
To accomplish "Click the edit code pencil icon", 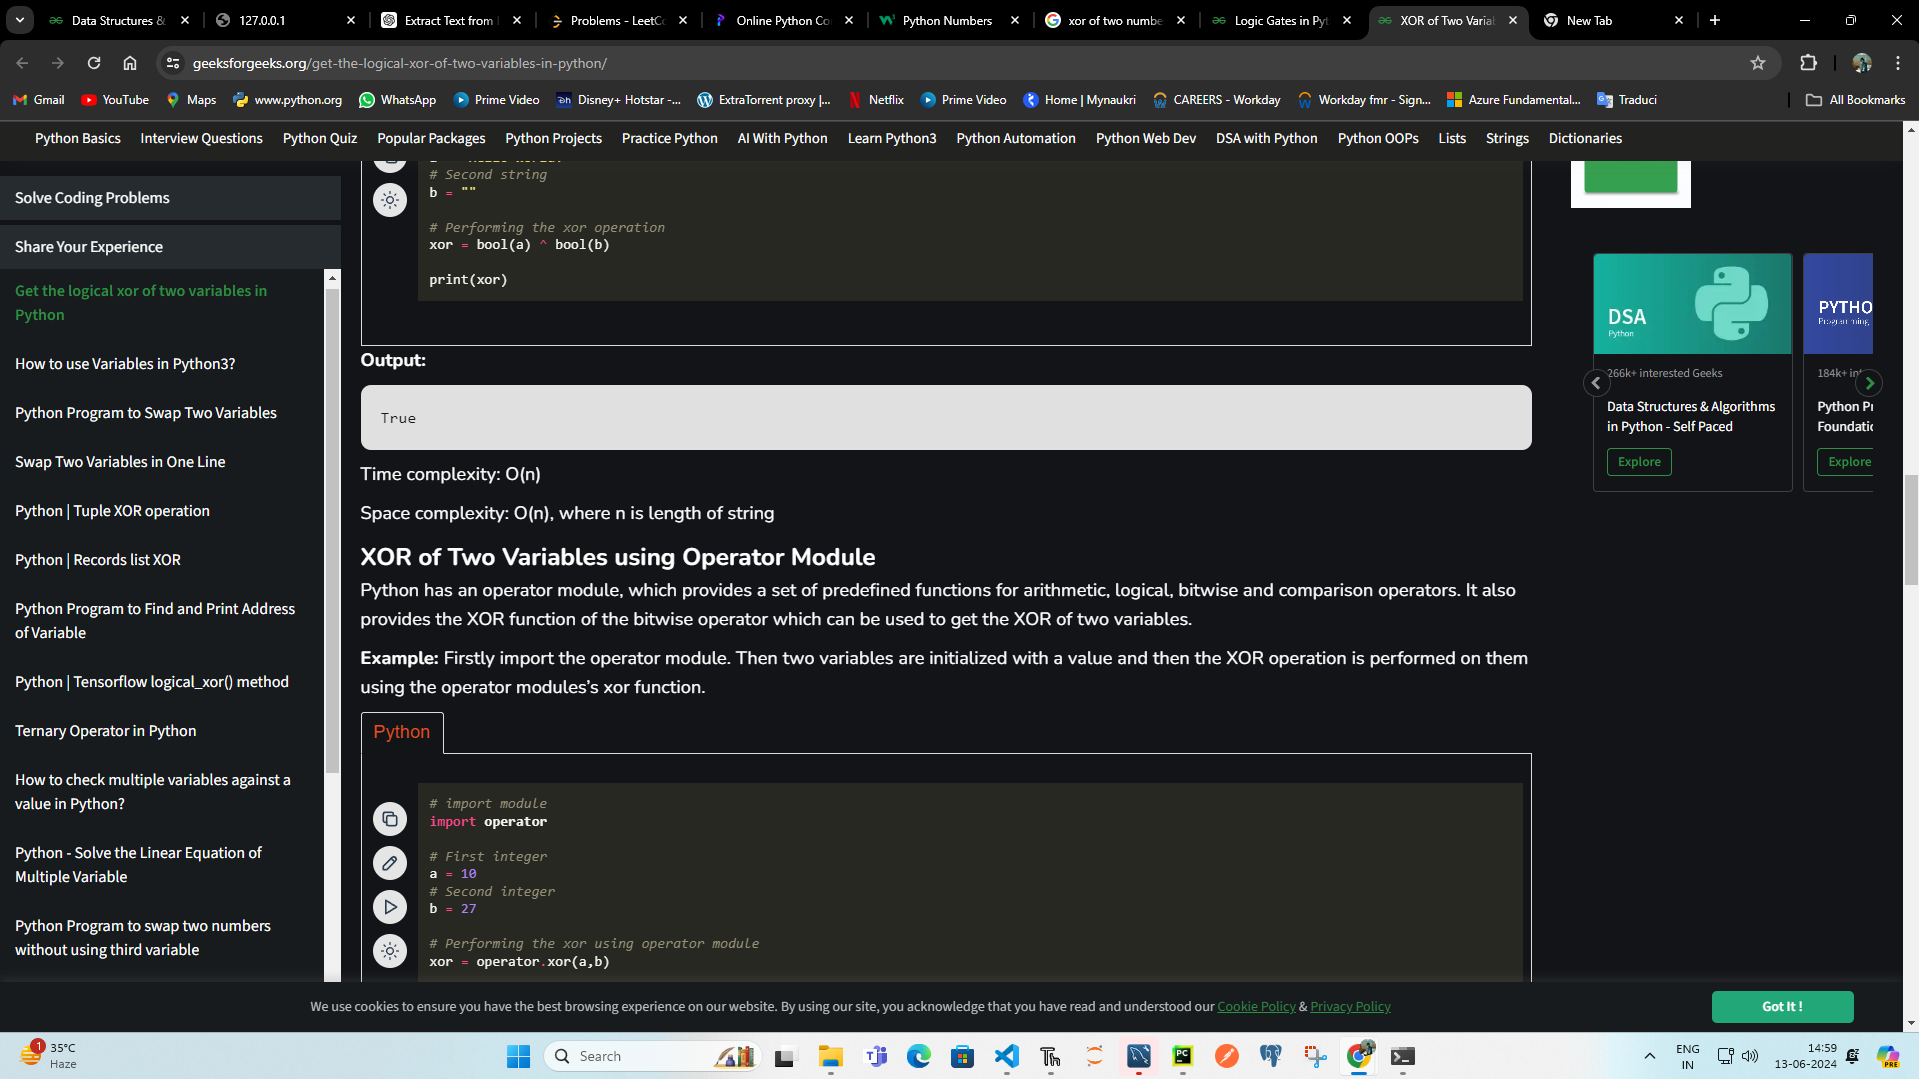I will pos(390,863).
